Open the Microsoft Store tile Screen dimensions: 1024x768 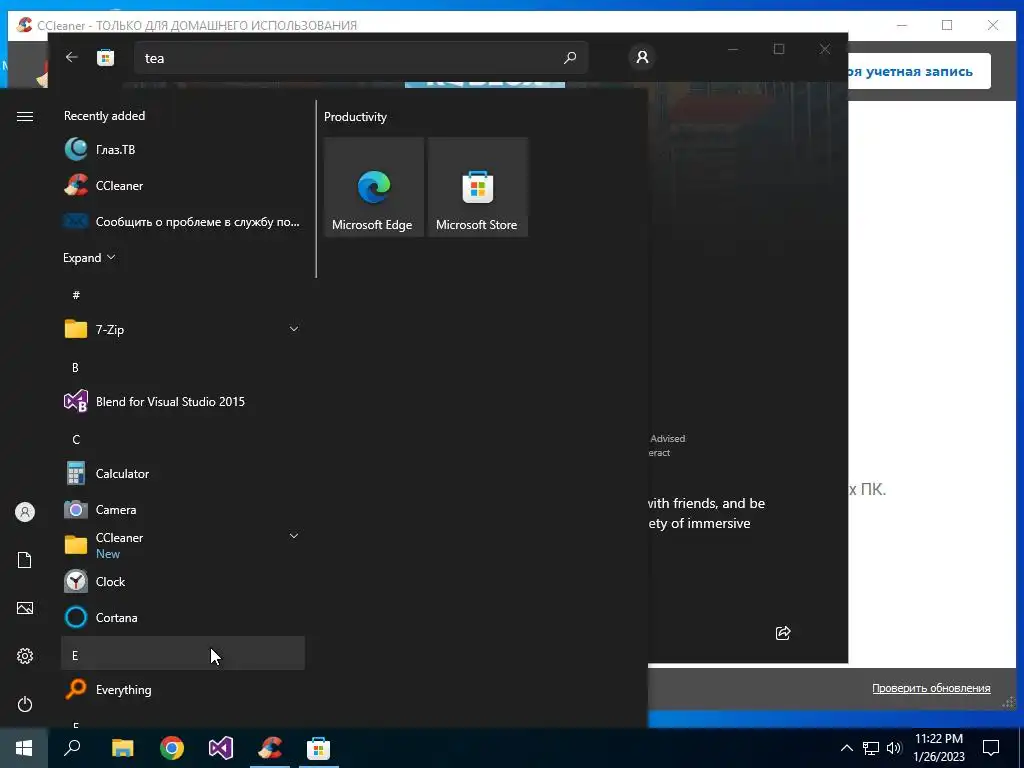[x=477, y=187]
